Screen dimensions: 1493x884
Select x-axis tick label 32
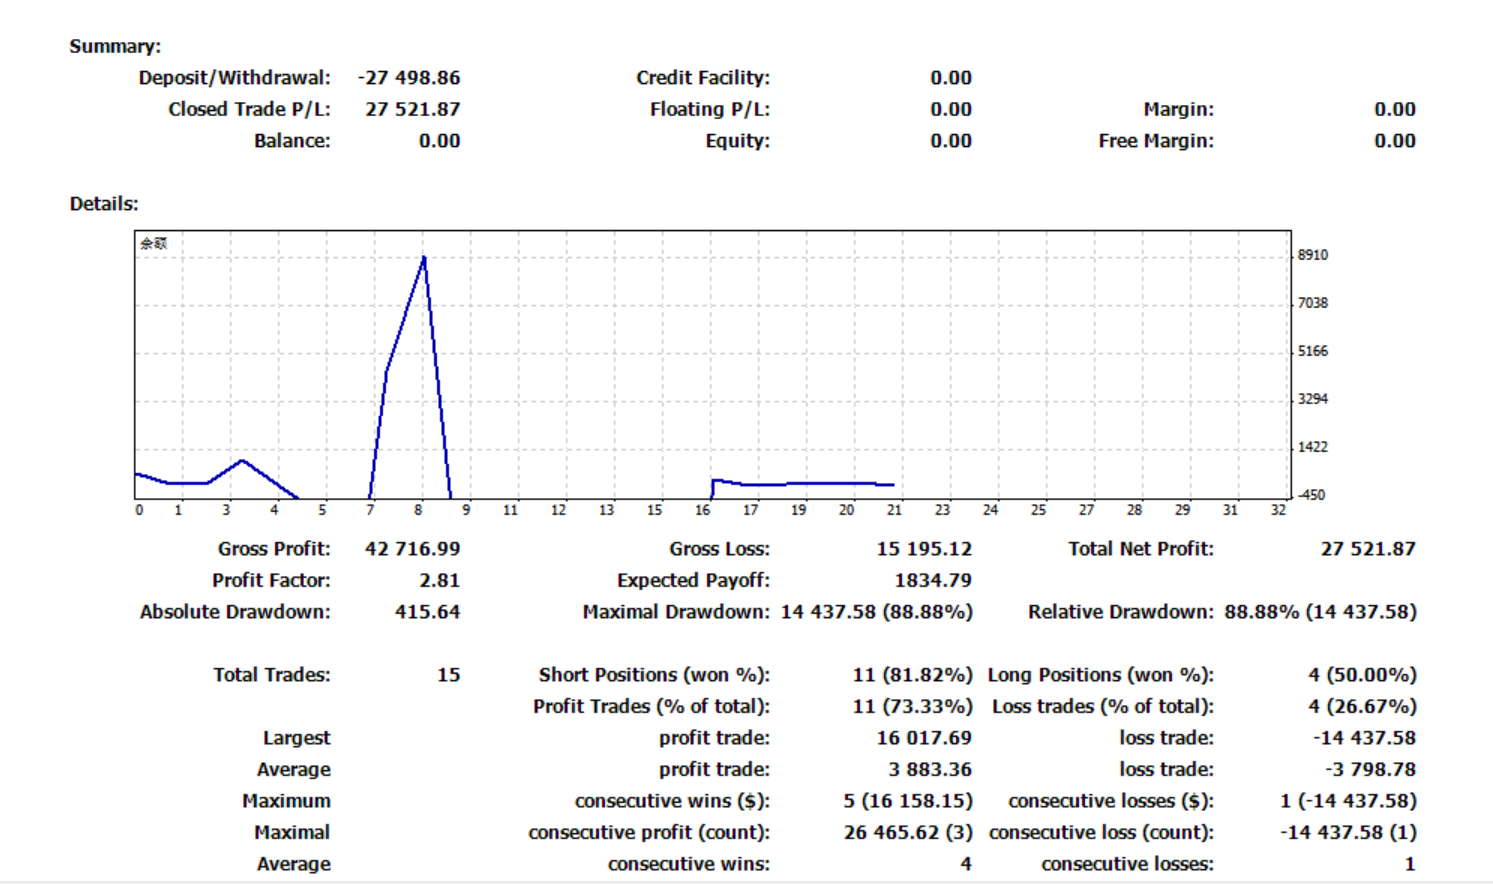[x=1278, y=510]
